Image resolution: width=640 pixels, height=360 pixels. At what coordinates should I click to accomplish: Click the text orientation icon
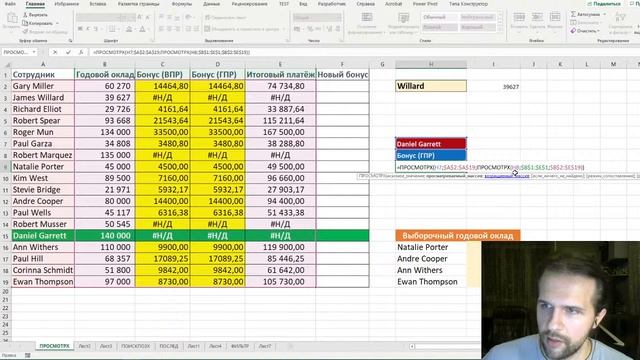(x=188, y=17)
